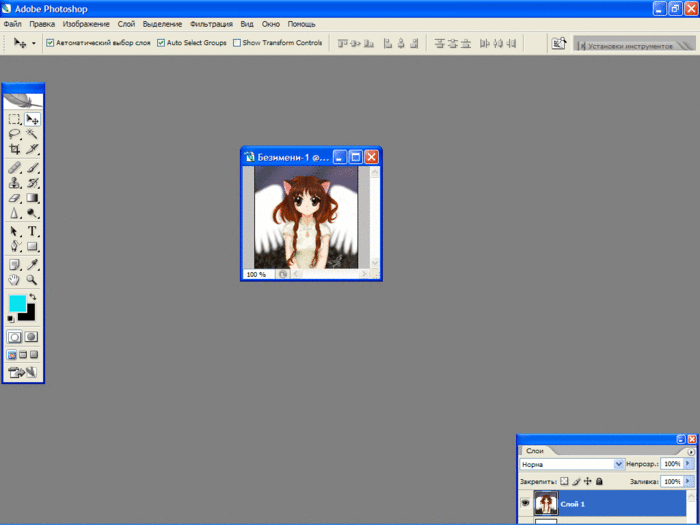Open the Помощь menu
700x525 pixels.
(301, 24)
